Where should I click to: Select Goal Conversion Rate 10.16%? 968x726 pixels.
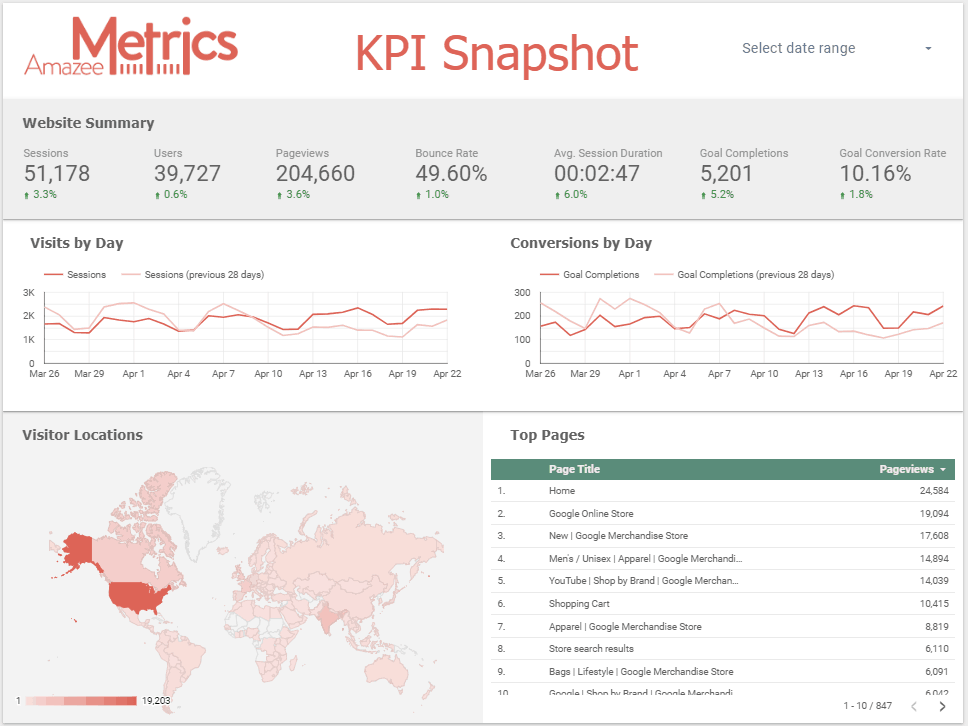(875, 173)
